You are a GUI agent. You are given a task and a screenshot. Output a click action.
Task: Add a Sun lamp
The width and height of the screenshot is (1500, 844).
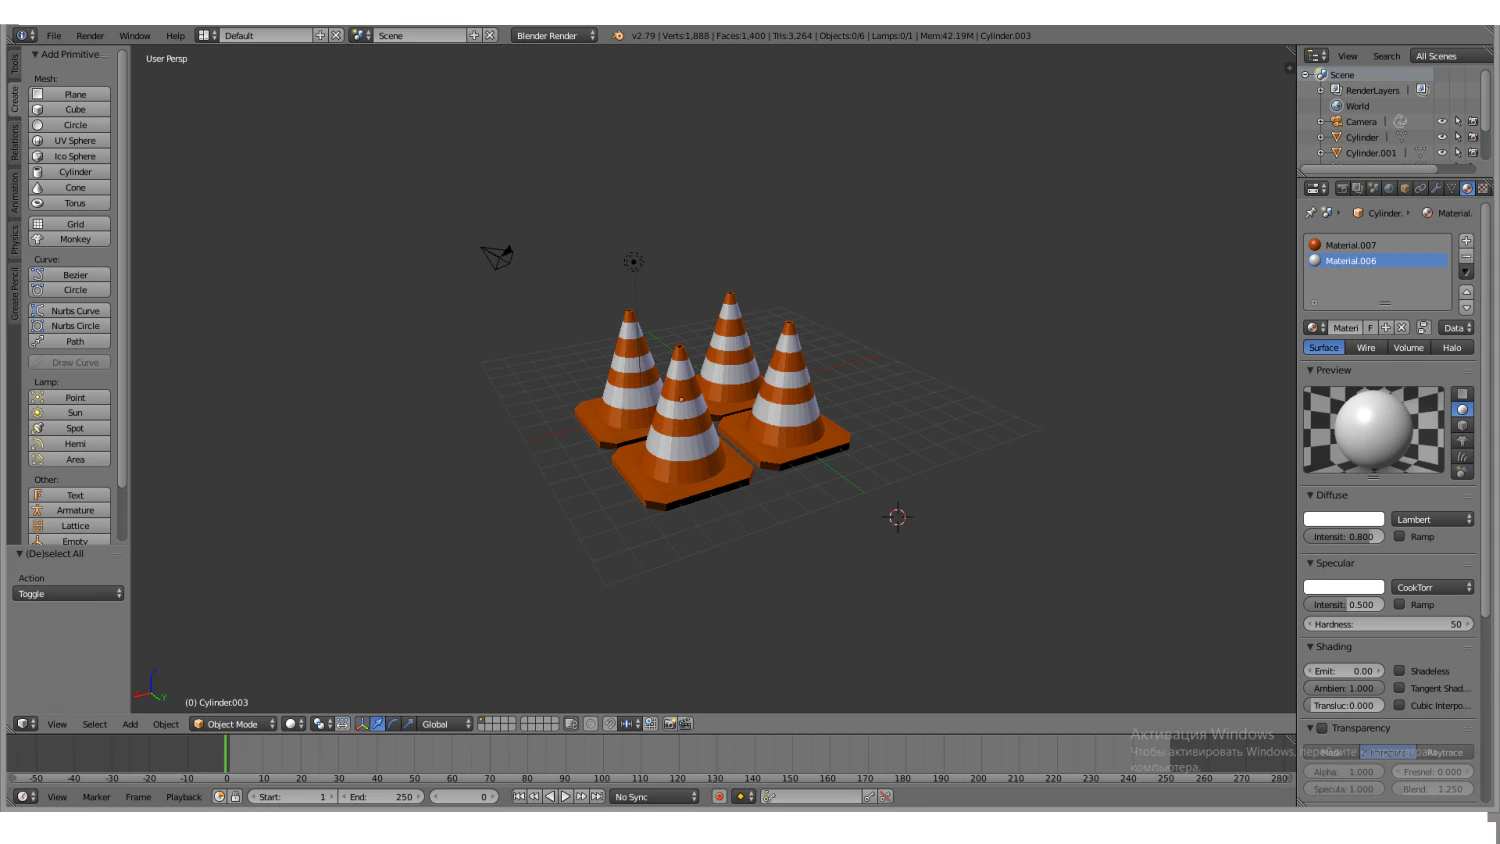point(69,413)
